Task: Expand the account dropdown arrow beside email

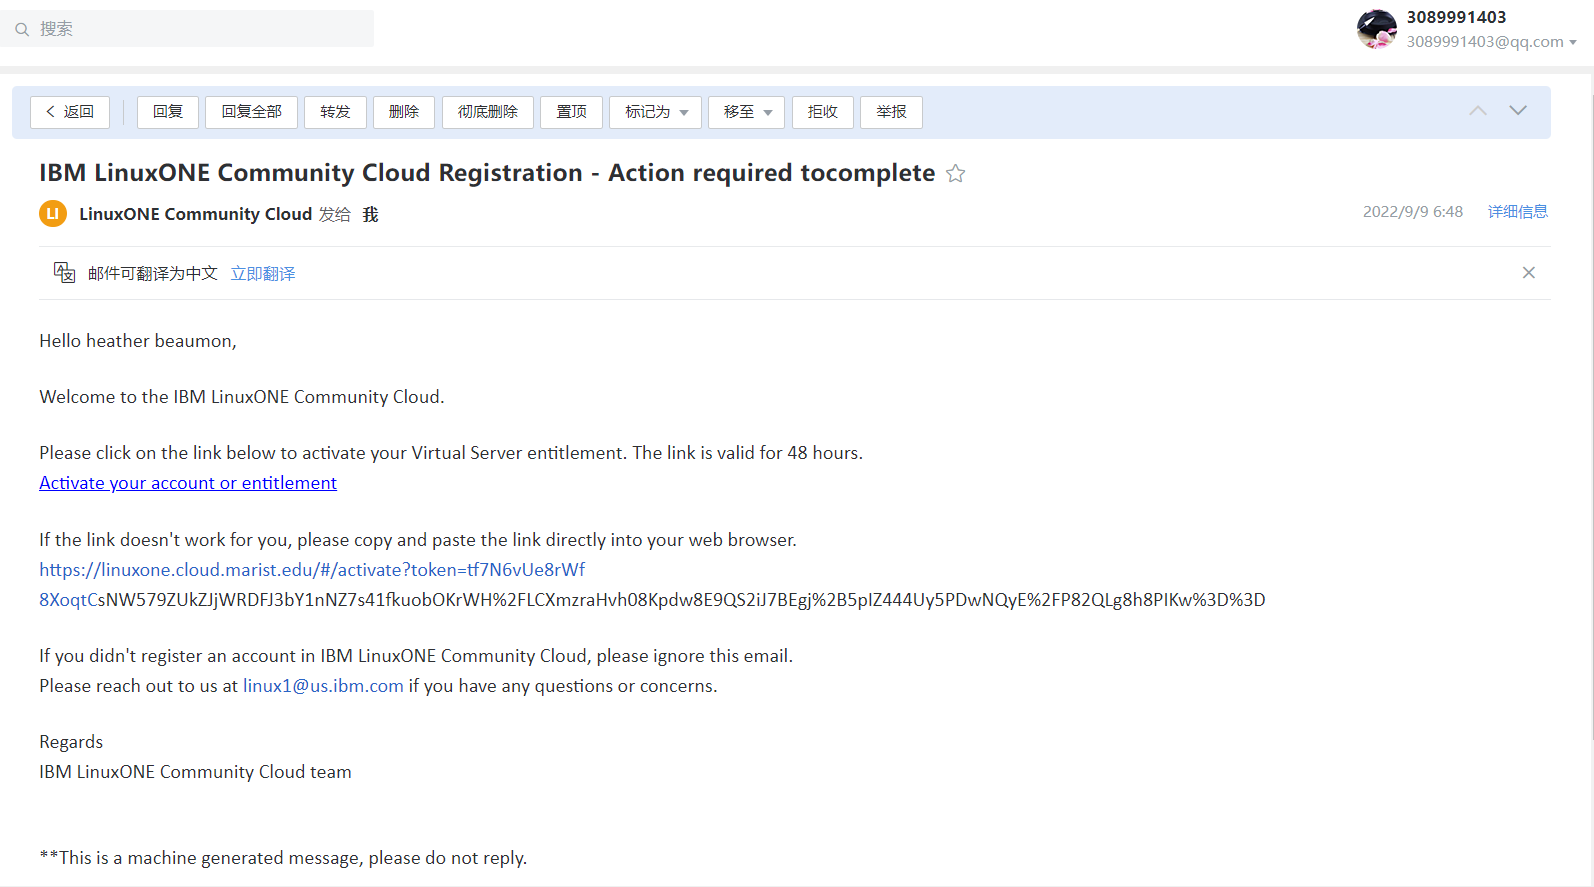Action: pyautogui.click(x=1573, y=42)
